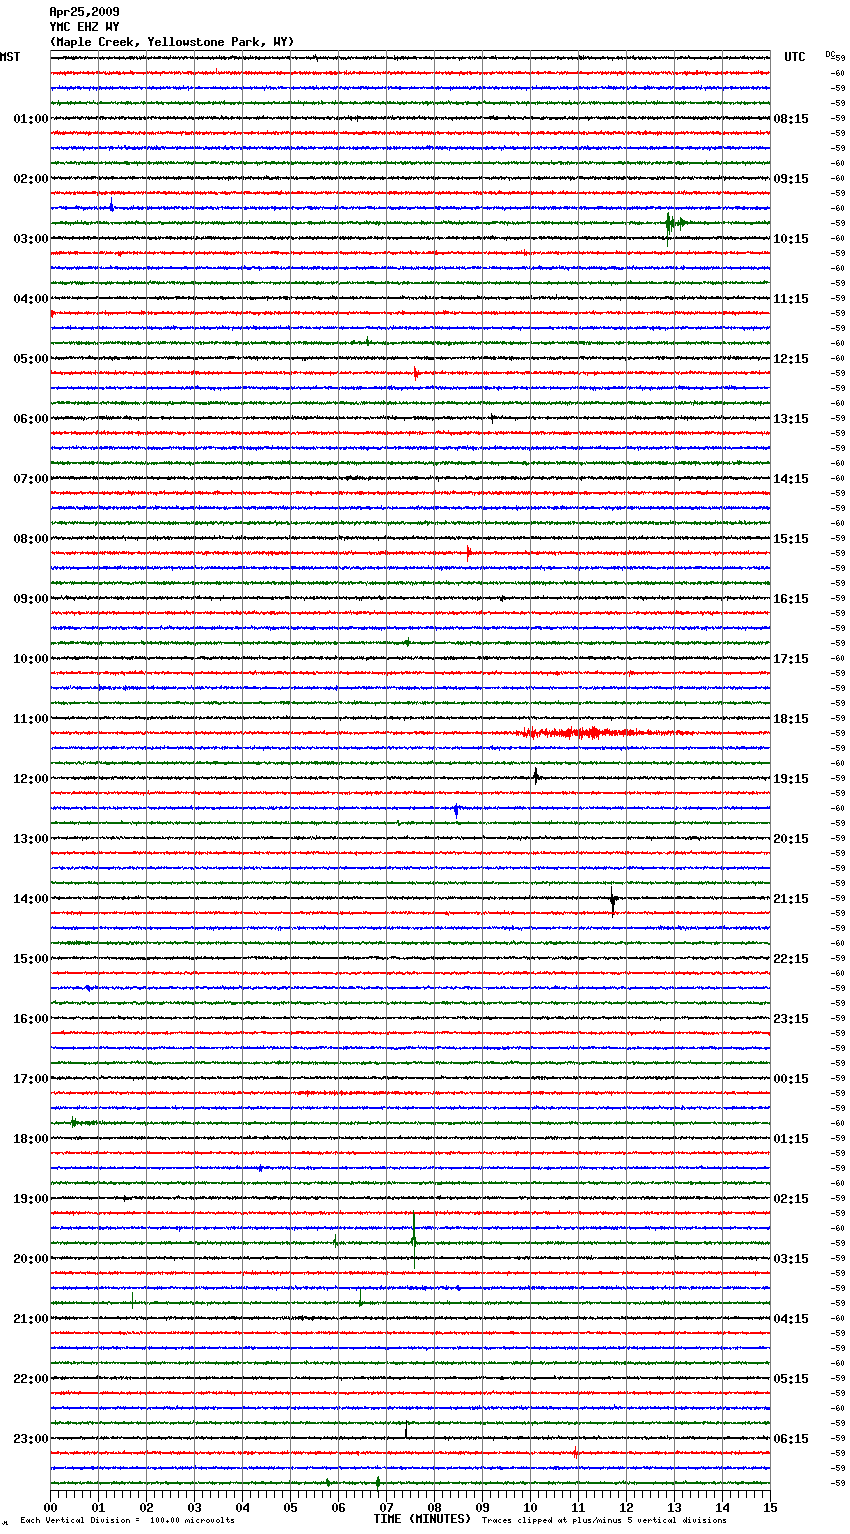This screenshot has height=1534, width=850.
Task: Click the '19:15' UTC time label
Action: point(791,779)
